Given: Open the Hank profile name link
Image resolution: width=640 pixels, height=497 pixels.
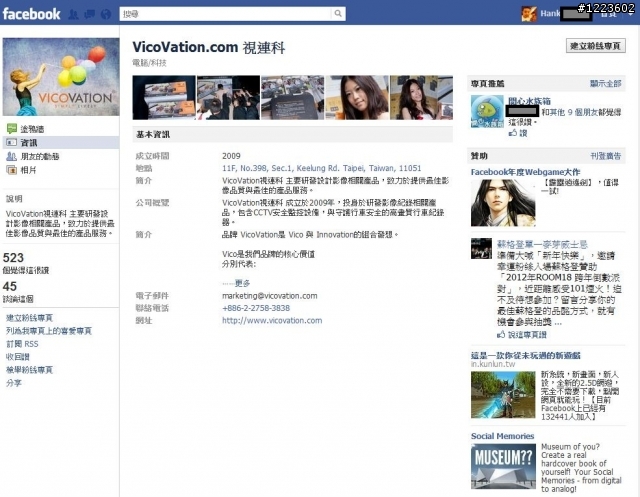Looking at the screenshot, I should 550,13.
